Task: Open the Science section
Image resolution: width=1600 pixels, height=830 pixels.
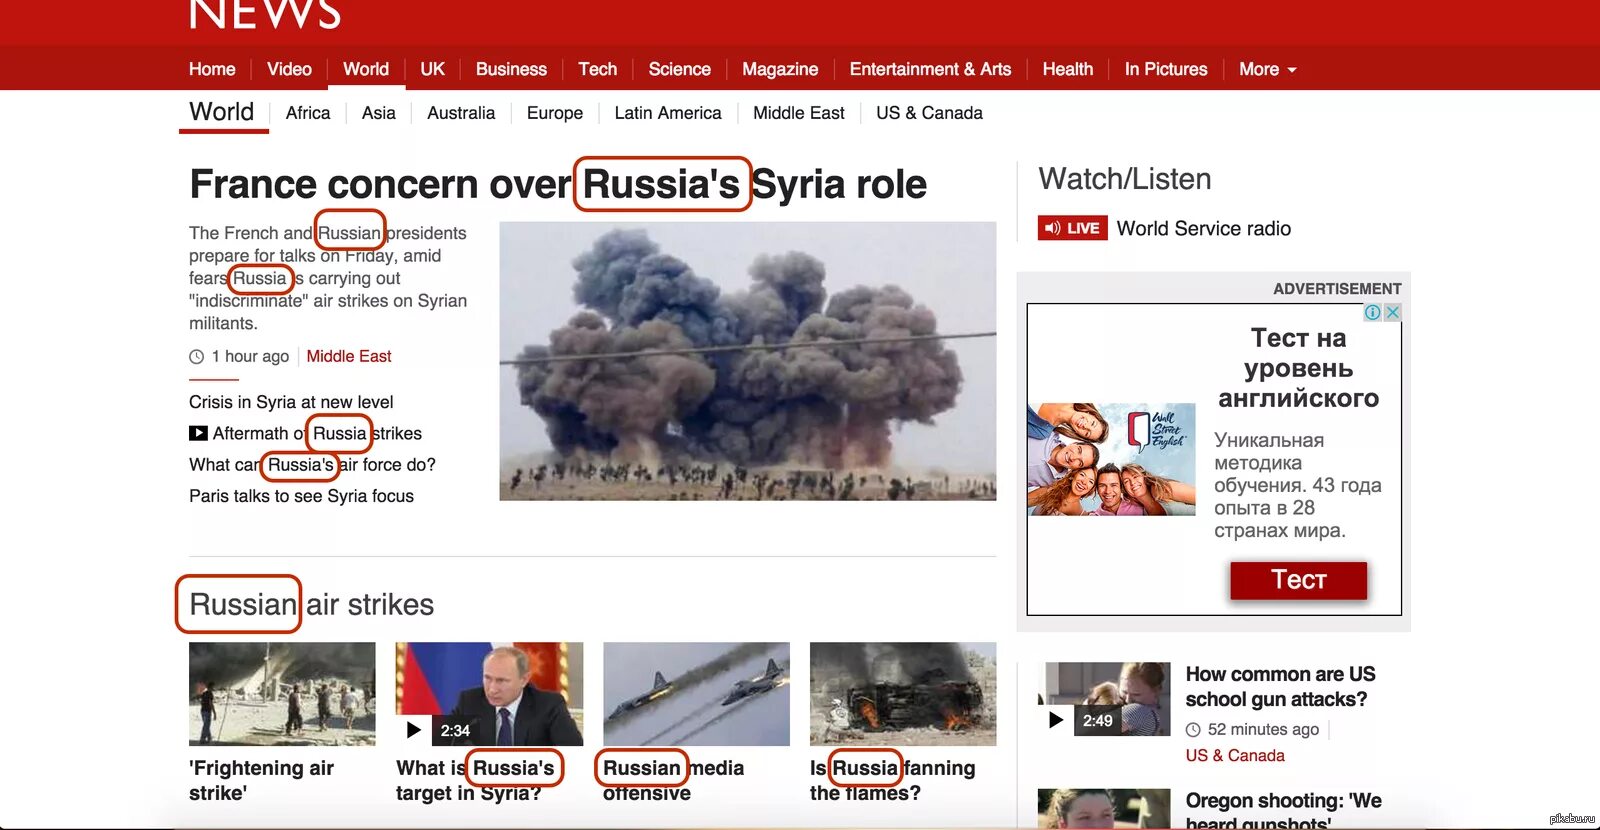Action: (x=679, y=69)
